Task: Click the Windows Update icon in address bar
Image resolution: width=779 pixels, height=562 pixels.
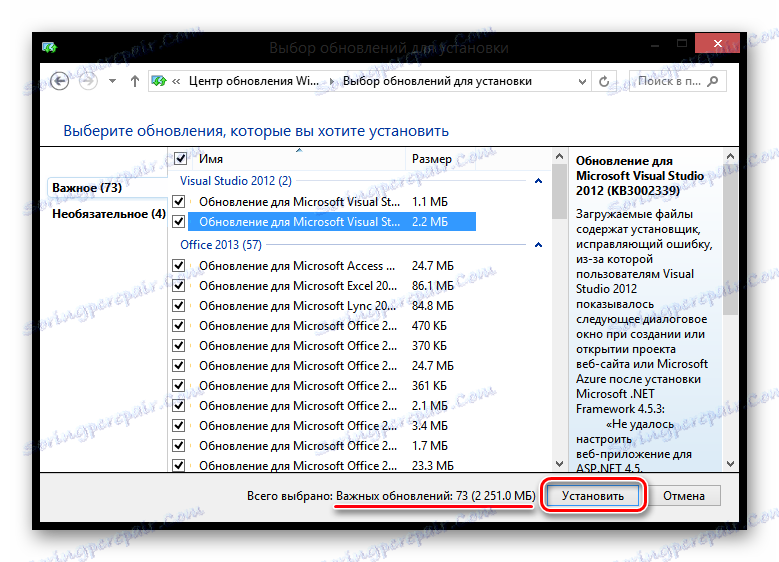Action: pos(159,81)
